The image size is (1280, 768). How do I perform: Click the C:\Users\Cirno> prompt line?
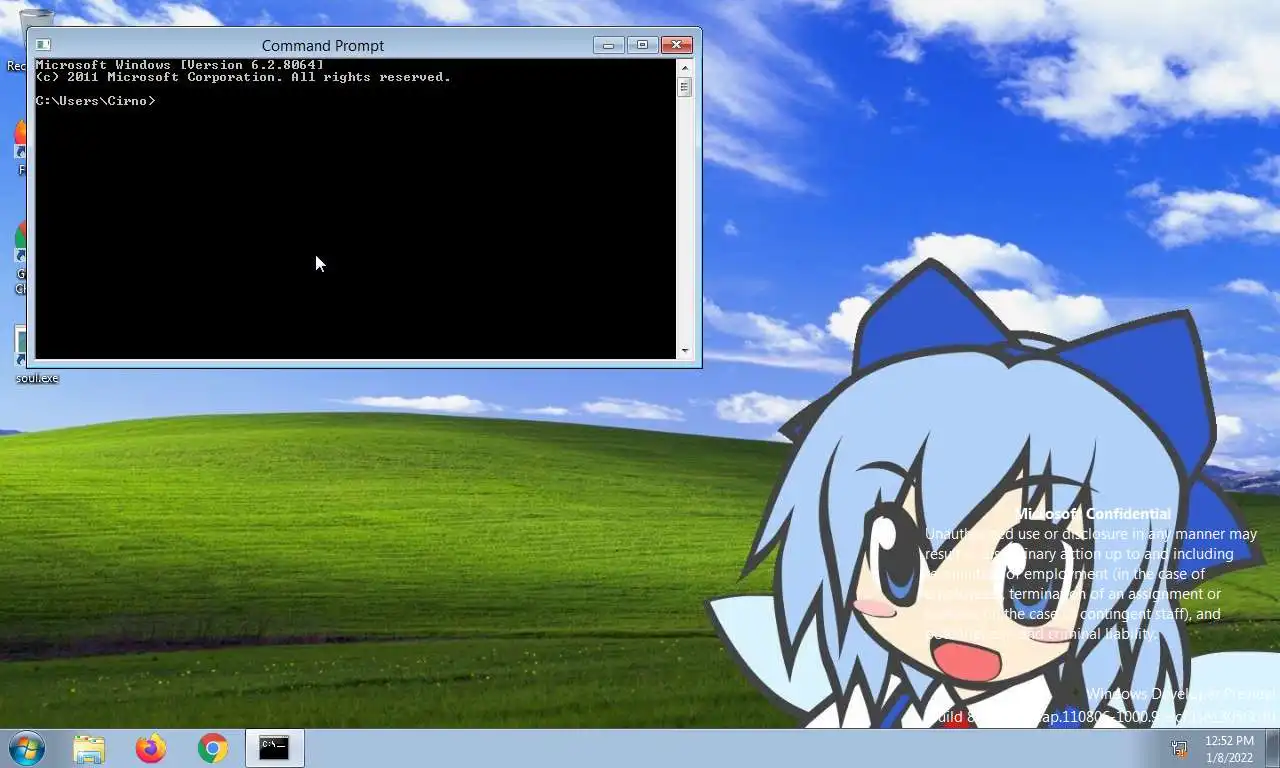point(96,101)
